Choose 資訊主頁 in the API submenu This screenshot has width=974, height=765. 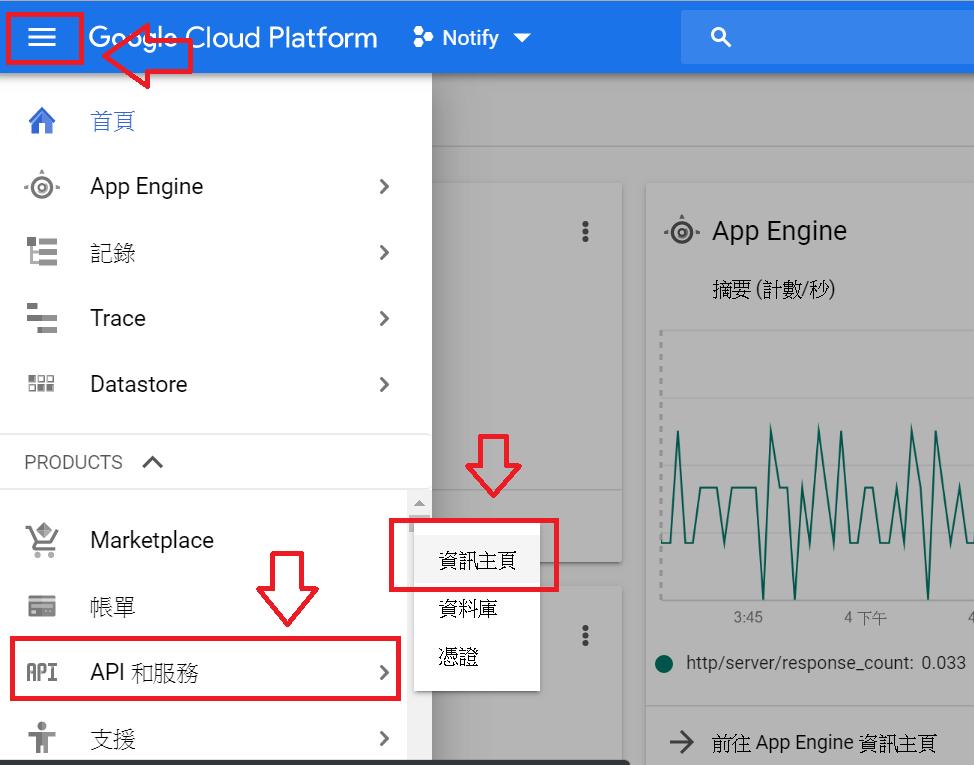click(x=477, y=560)
